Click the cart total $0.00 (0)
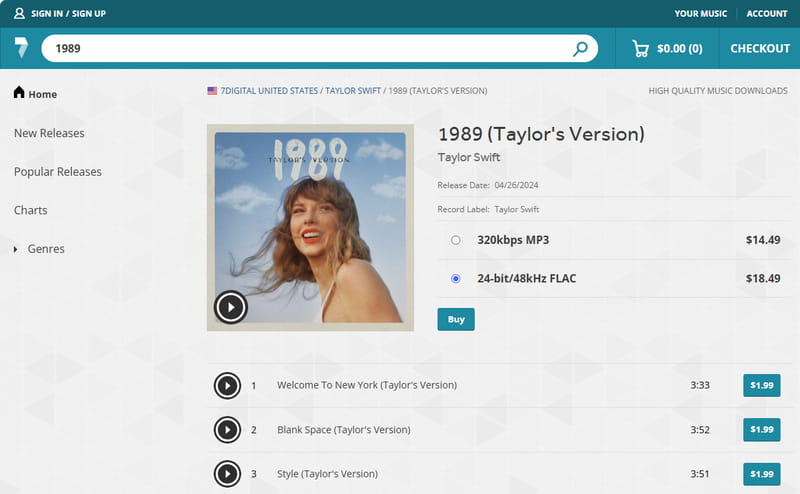Screen dimensions: 800x494 680,48
